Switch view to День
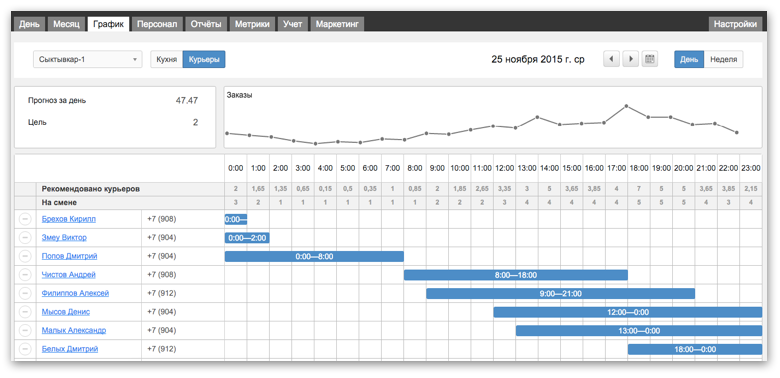This screenshot has width=780, height=378. 689,59
